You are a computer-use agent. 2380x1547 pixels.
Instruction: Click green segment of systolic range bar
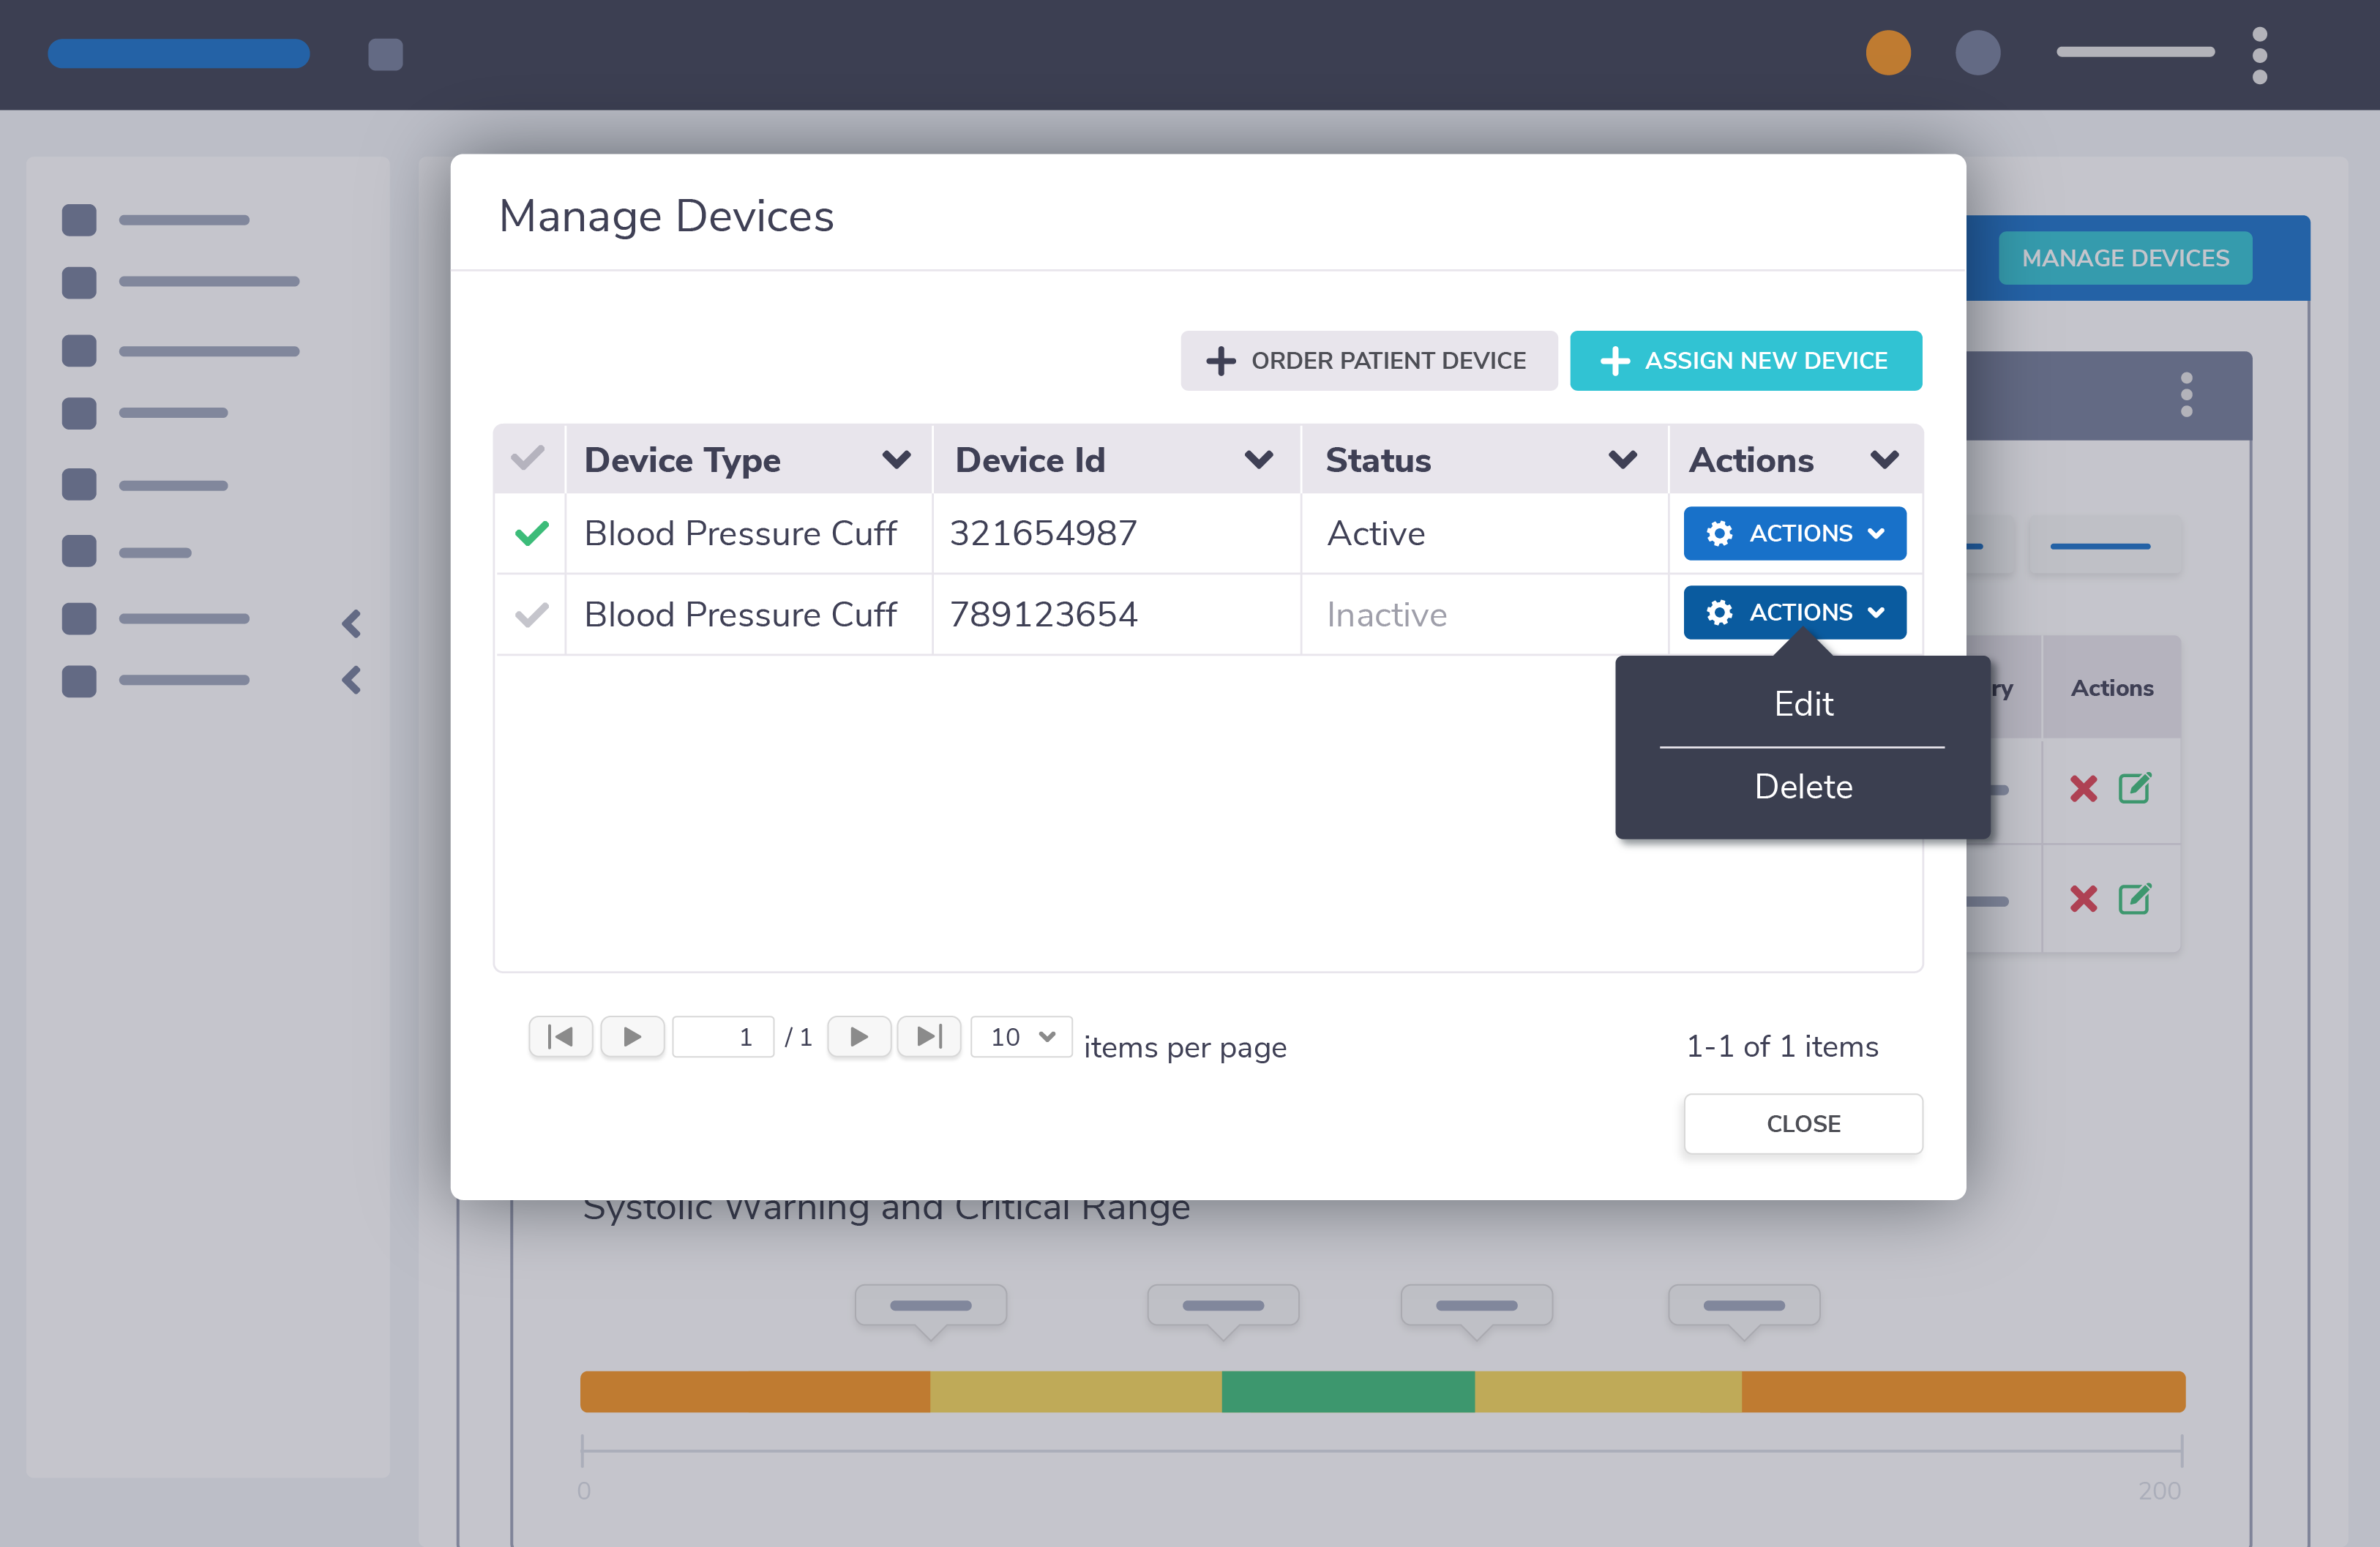point(1347,1391)
